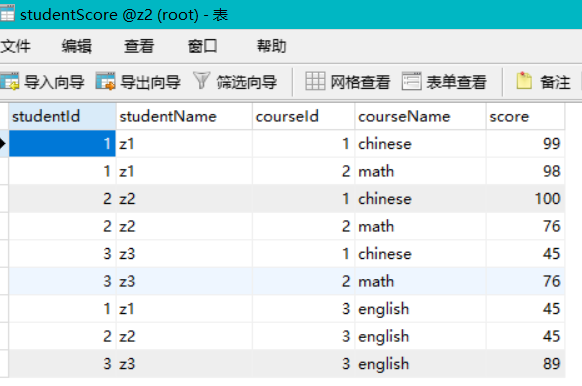Click score 45 in z1 english row
This screenshot has height=386, width=582.
(x=526, y=309)
